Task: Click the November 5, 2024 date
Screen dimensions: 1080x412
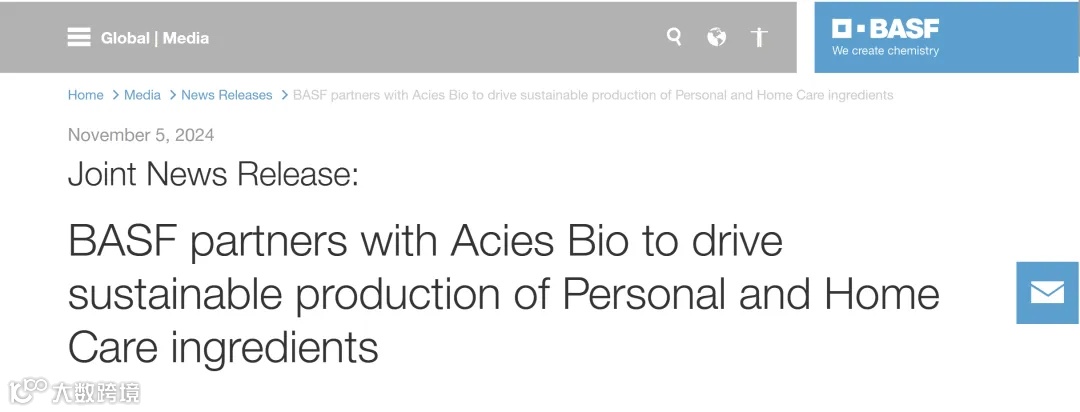Action: (x=141, y=135)
